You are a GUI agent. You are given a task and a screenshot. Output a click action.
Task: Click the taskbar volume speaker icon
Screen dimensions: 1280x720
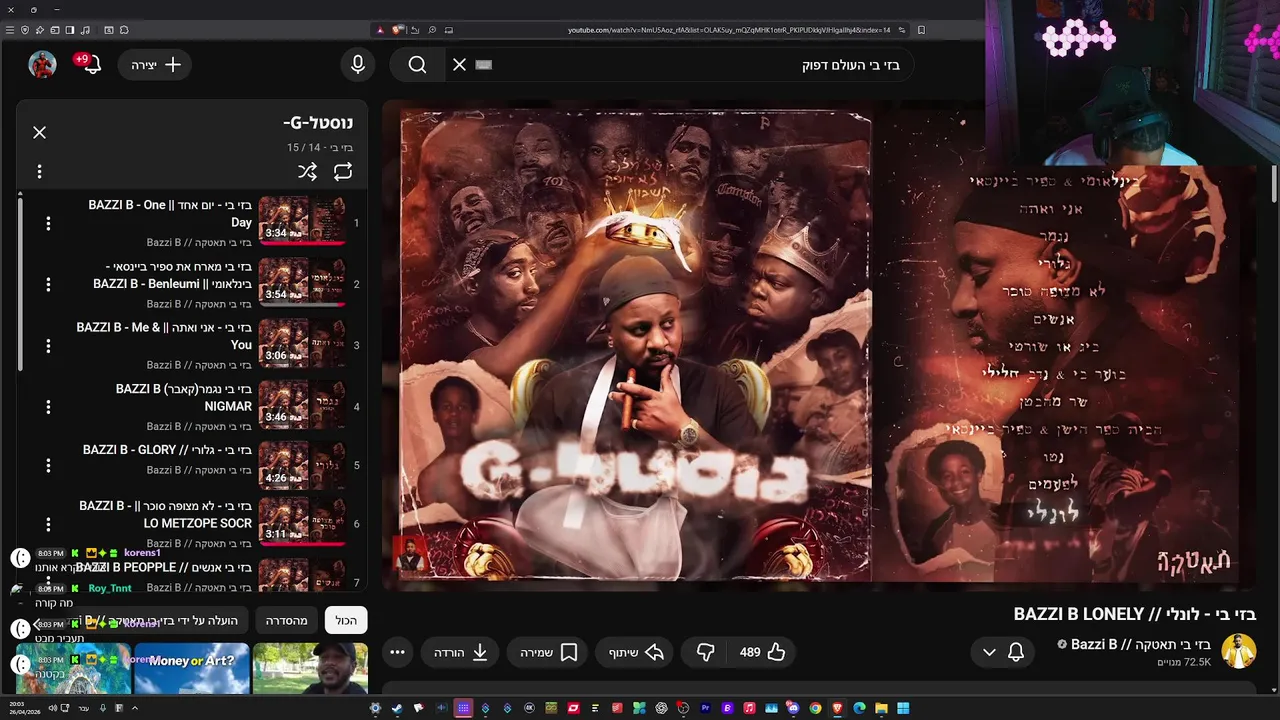click(x=53, y=708)
